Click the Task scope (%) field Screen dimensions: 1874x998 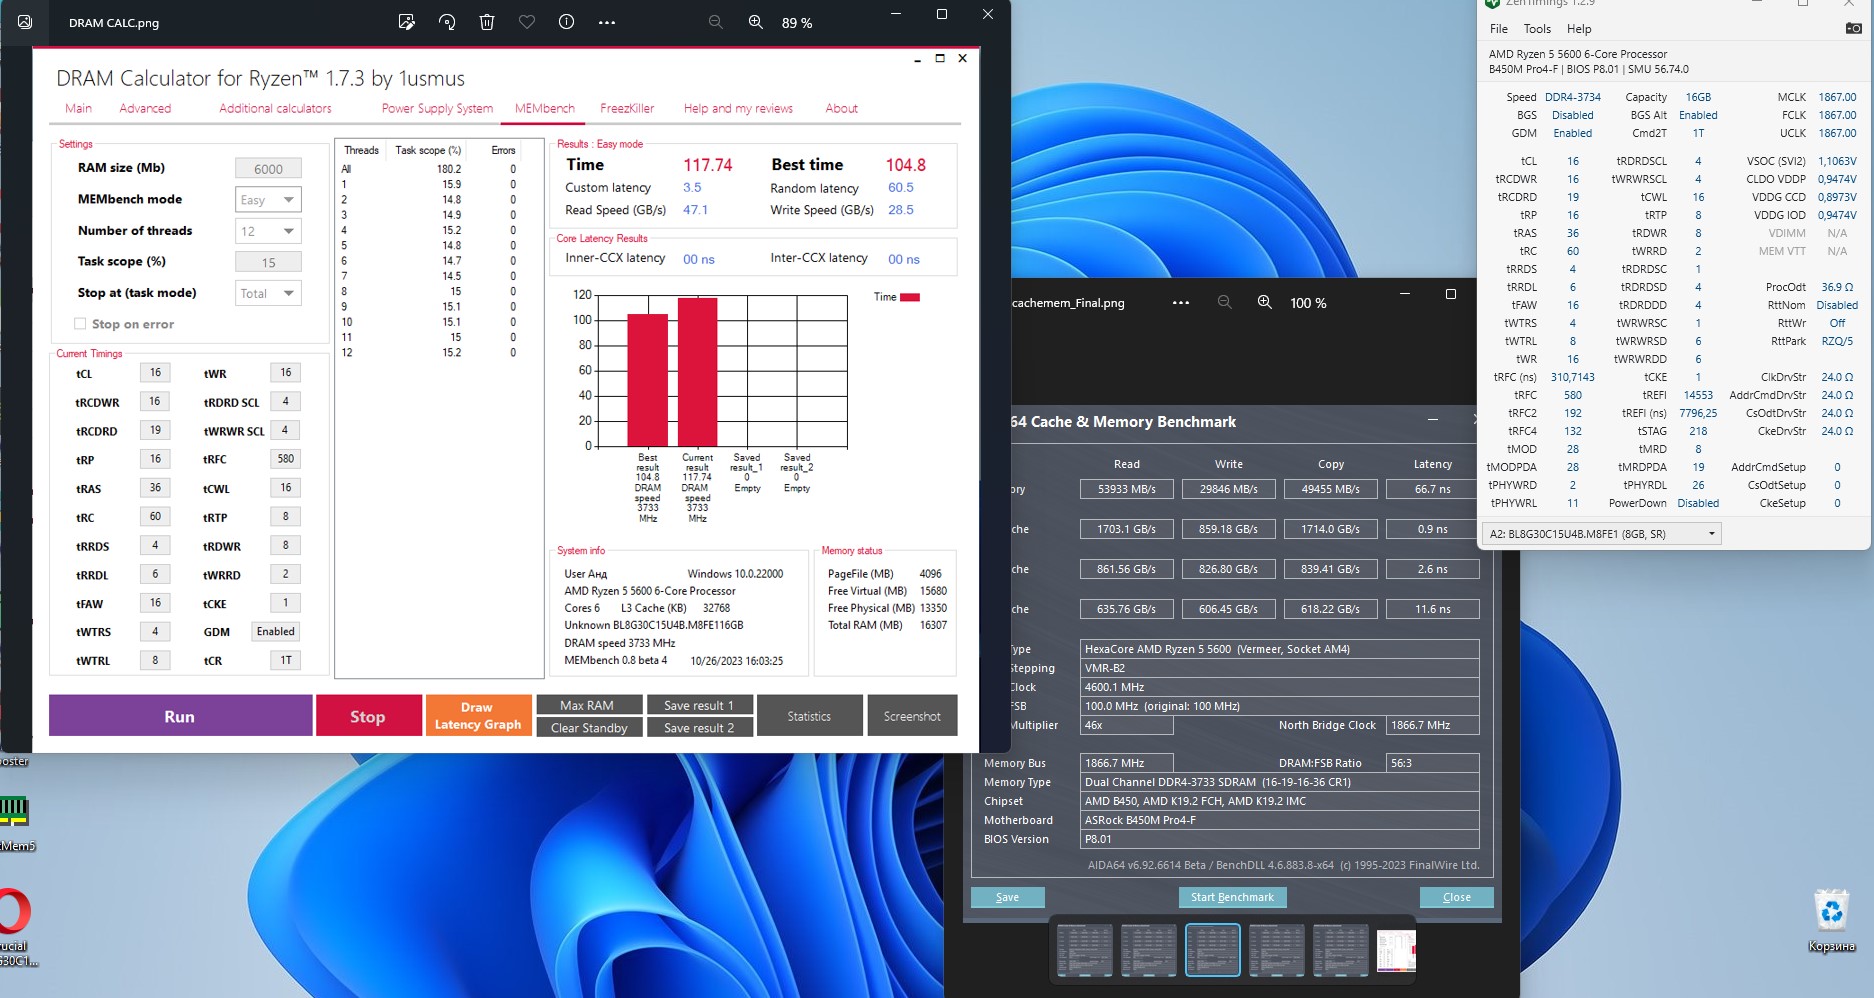(268, 262)
